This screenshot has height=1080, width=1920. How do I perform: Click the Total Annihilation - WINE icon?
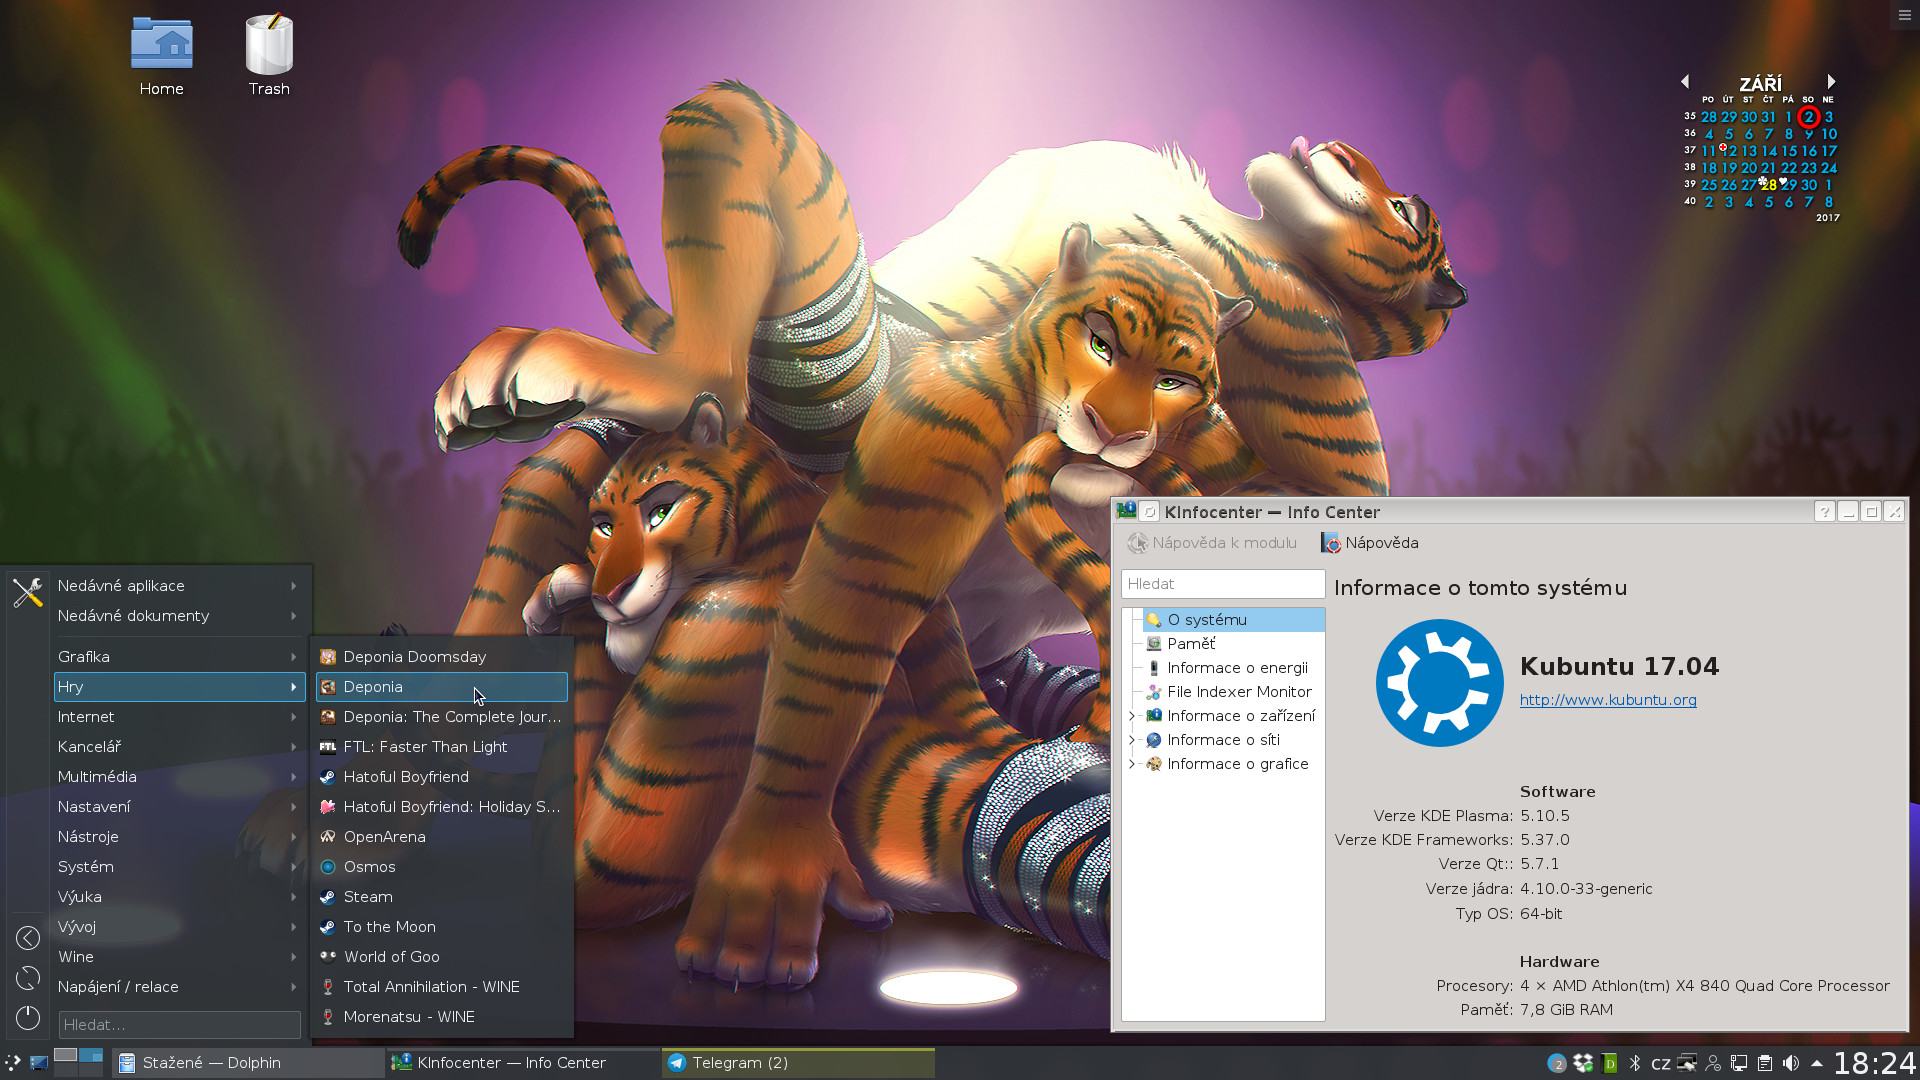(x=328, y=987)
